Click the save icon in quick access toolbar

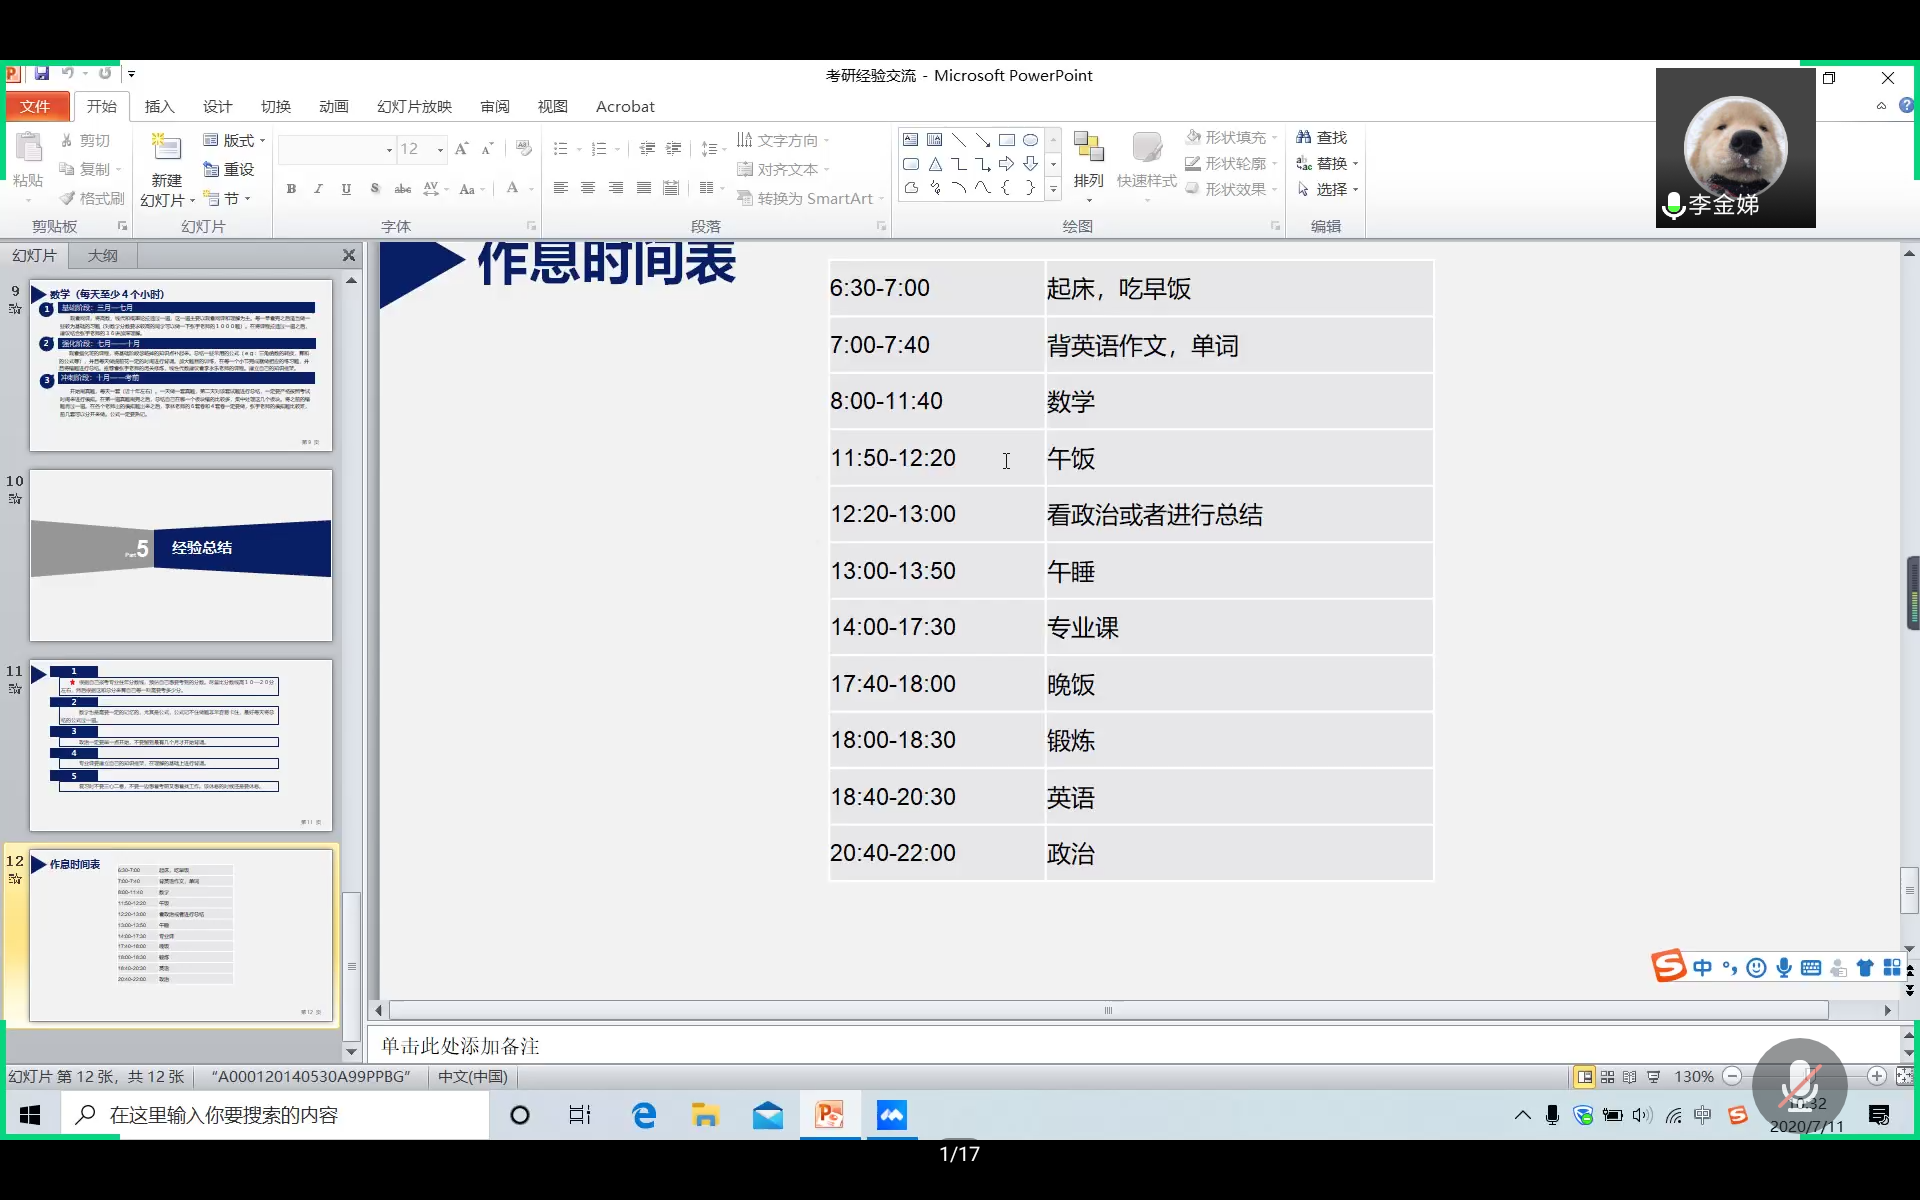pyautogui.click(x=42, y=73)
